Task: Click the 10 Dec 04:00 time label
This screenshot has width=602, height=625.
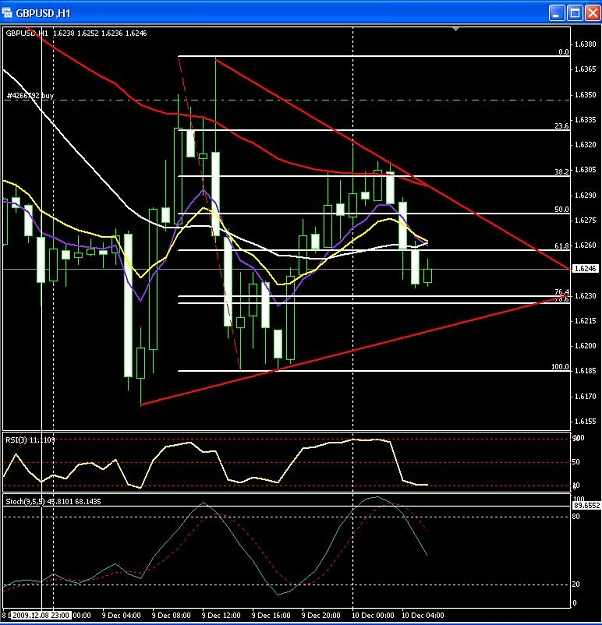Action: click(423, 615)
